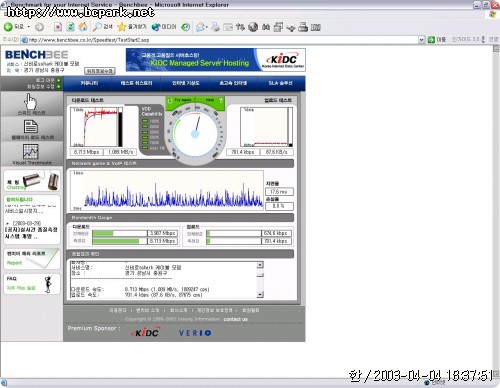Click the Try Again button above gauge
The image size is (500, 388).
click(x=180, y=100)
